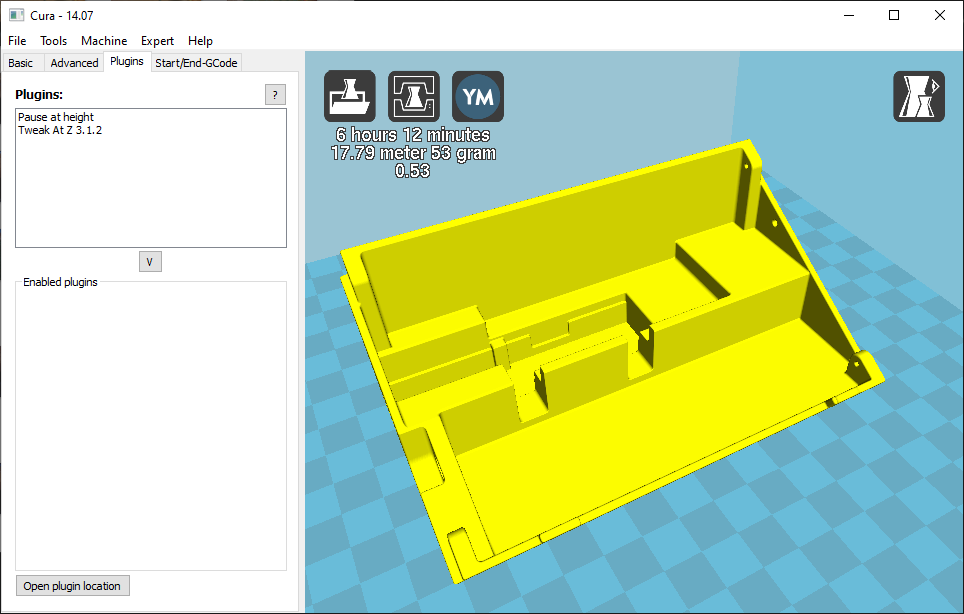
Task: Click the Save toolpath icon
Action: (x=414, y=96)
